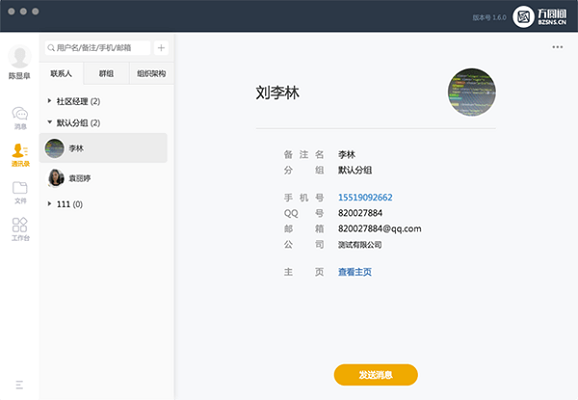578x400 pixels.
Task: Click the plus button to add contact
Action: coord(161,48)
